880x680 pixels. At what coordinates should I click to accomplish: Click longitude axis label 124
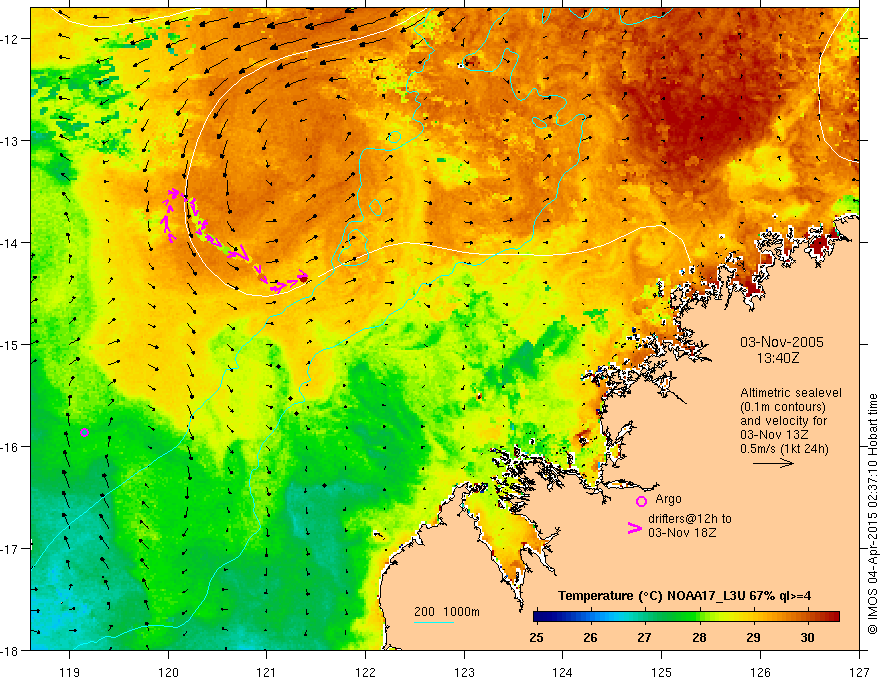[563, 672]
